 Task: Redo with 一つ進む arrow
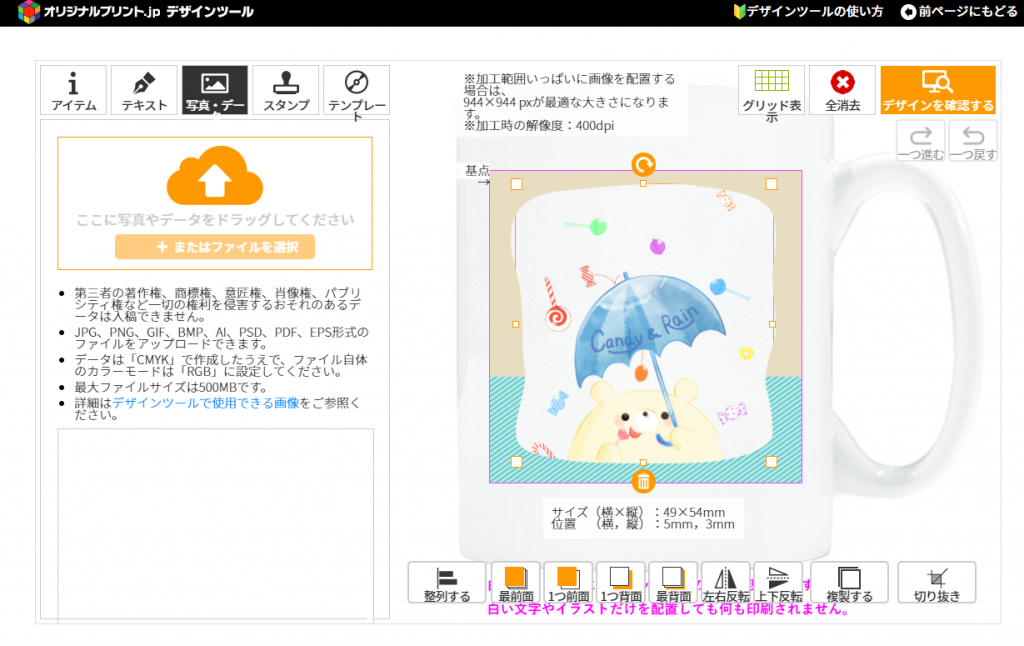pos(920,141)
